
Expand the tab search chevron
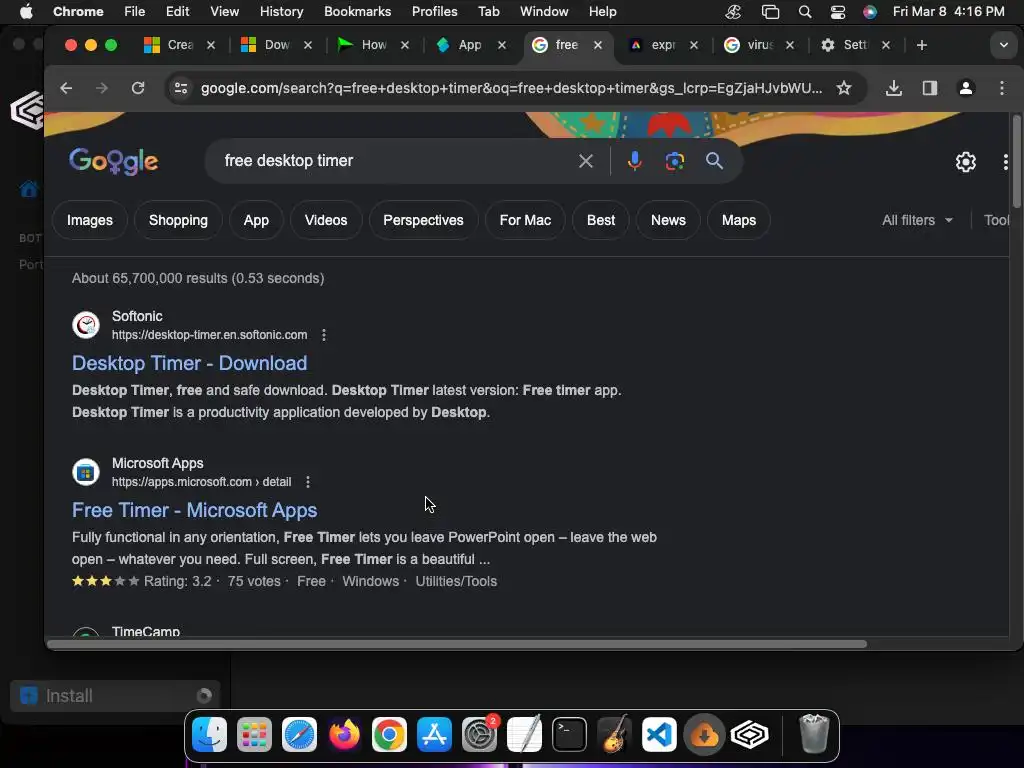[x=1004, y=45]
